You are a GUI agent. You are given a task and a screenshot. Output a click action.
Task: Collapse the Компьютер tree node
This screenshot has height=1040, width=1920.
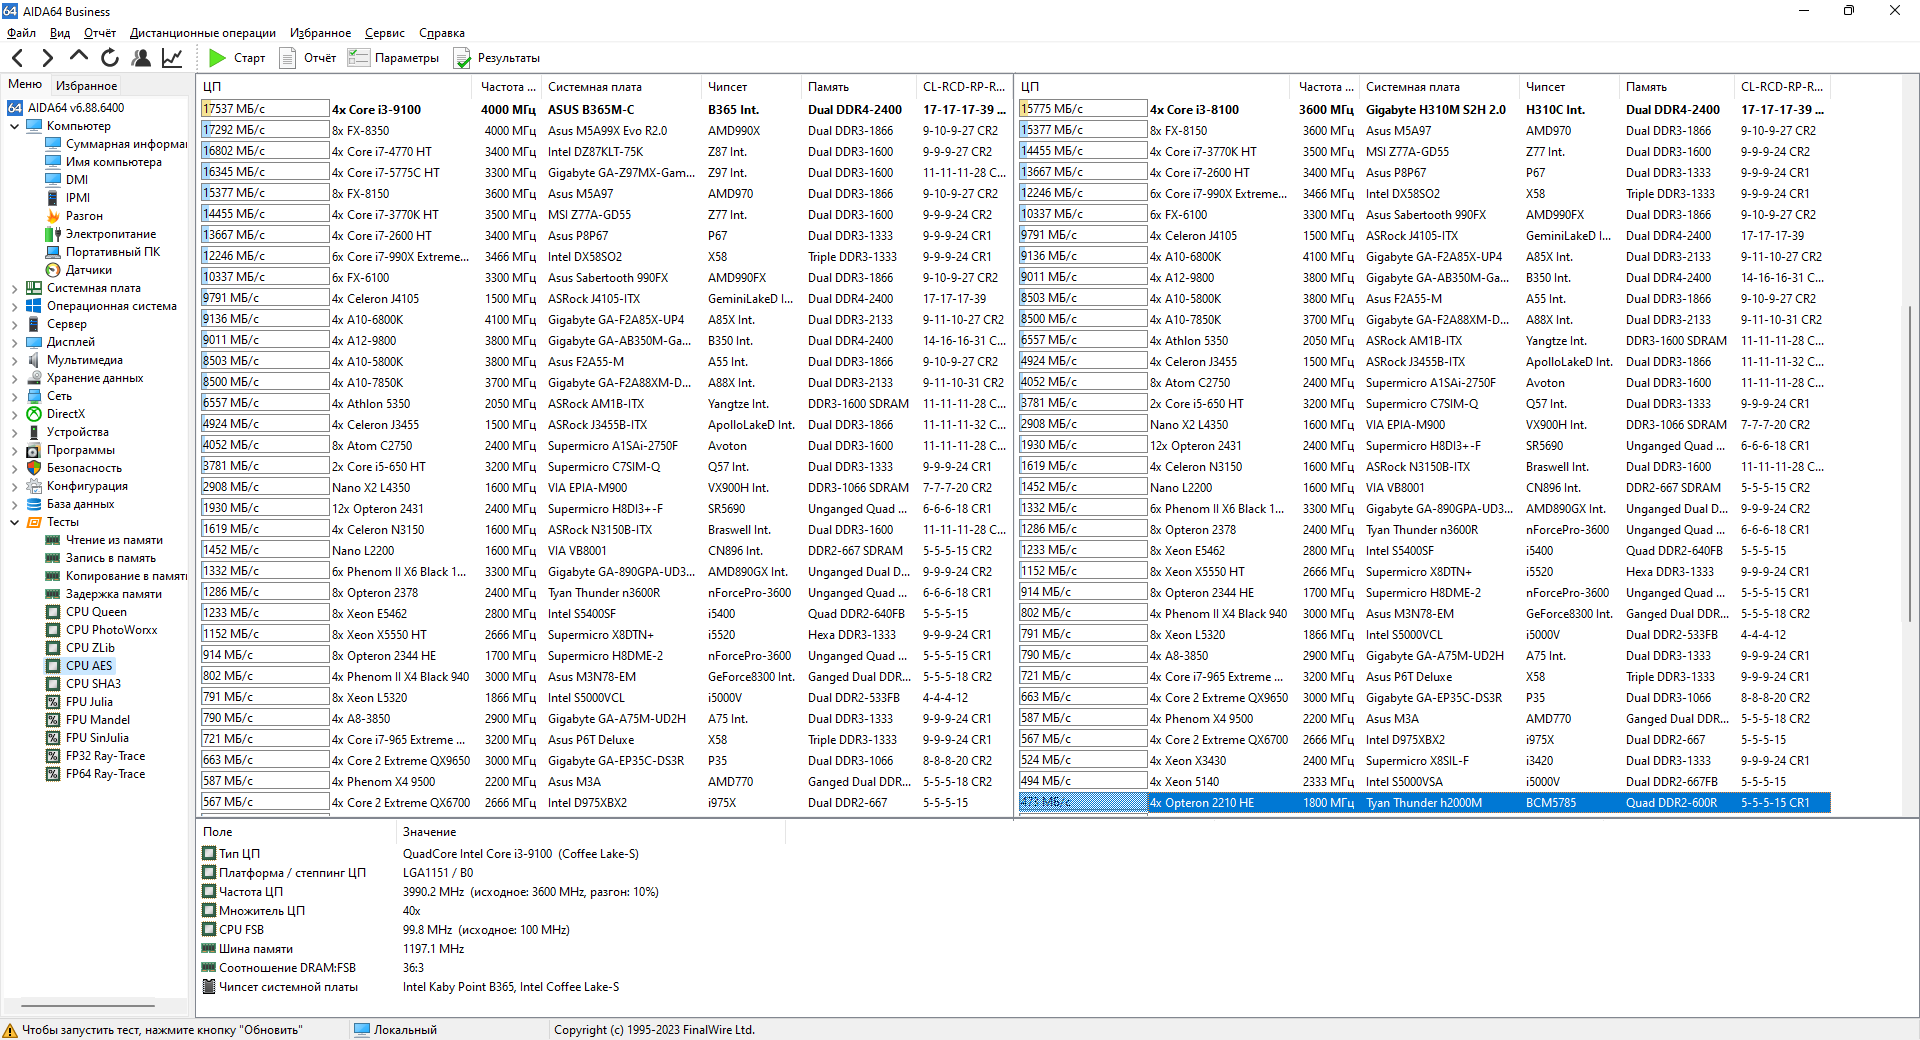(x=14, y=126)
